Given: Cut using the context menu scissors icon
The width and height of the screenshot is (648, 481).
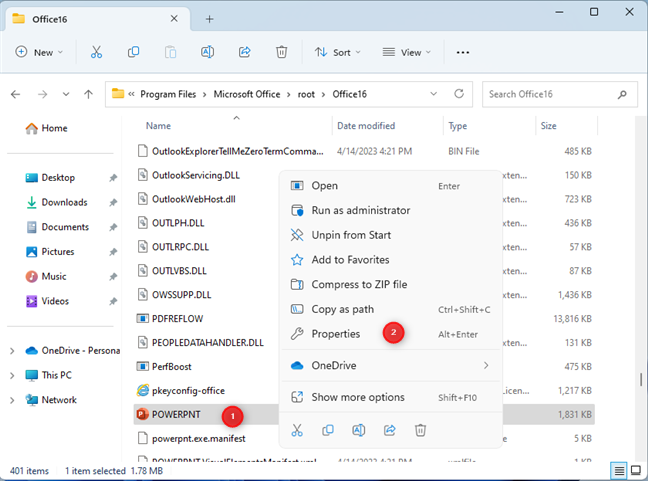Looking at the screenshot, I should click(x=297, y=430).
